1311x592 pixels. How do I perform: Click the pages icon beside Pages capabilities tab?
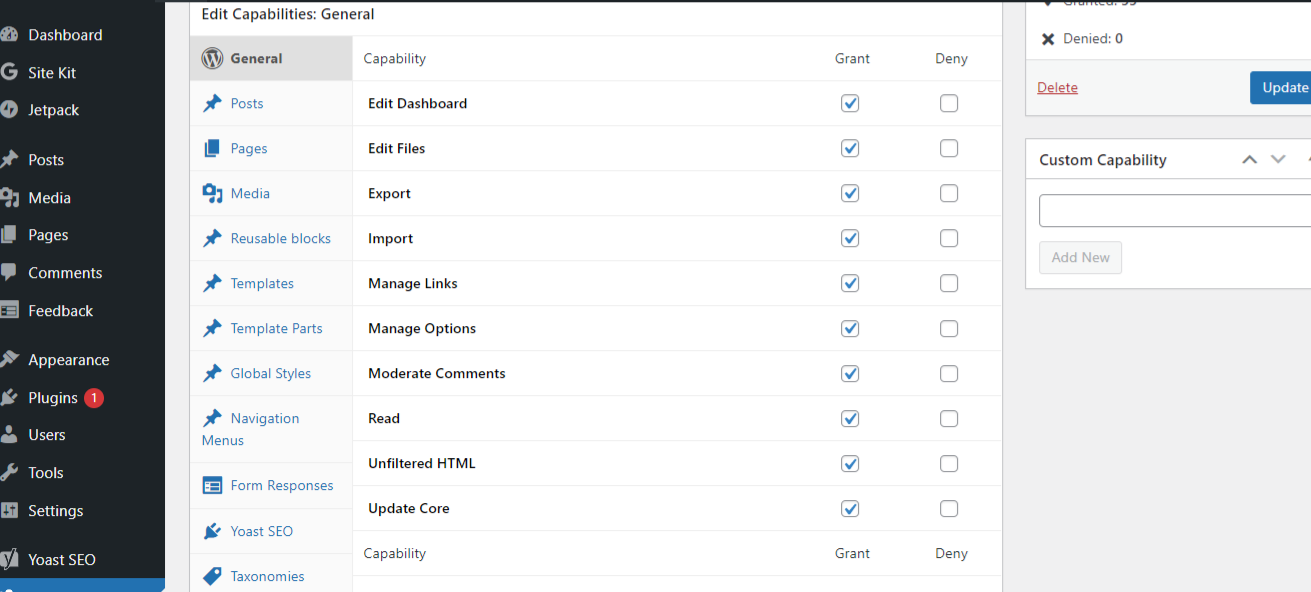pyautogui.click(x=212, y=148)
